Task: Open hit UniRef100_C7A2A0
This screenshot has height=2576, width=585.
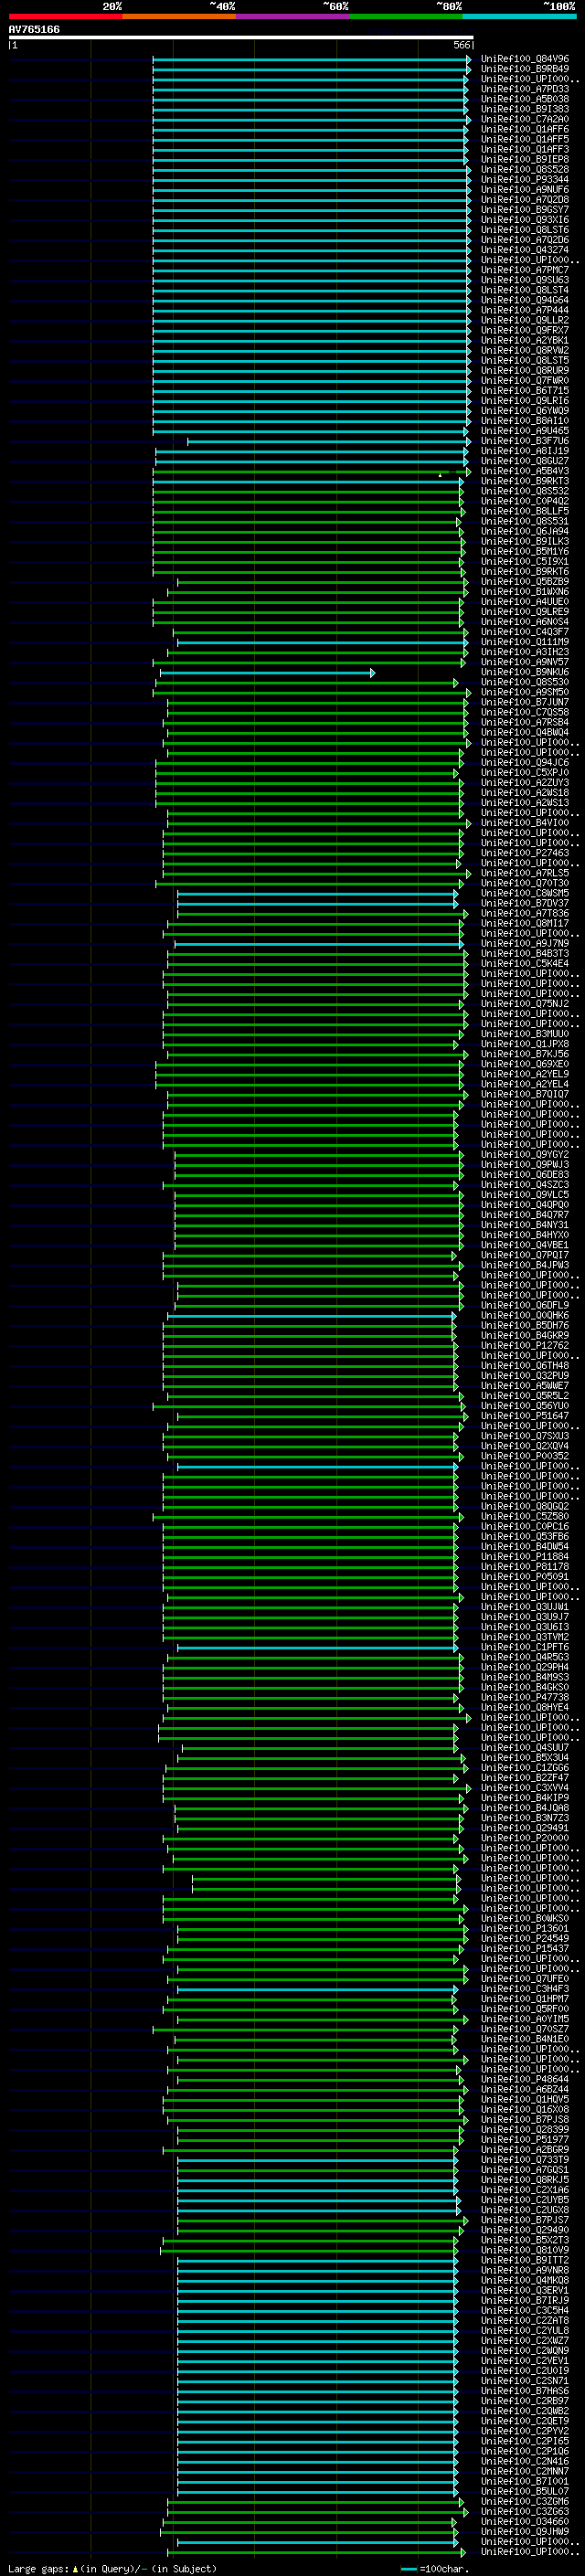Action: pos(525,119)
